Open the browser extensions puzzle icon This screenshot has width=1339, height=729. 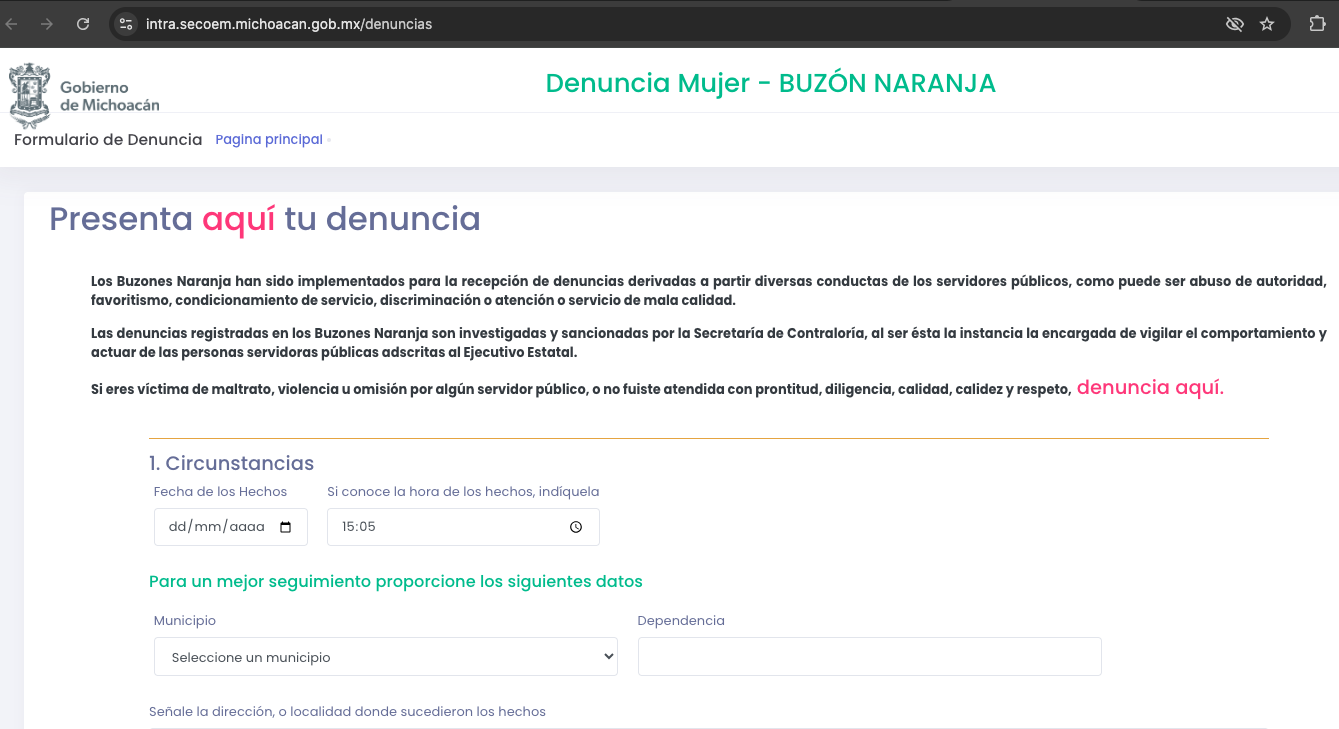(1317, 24)
